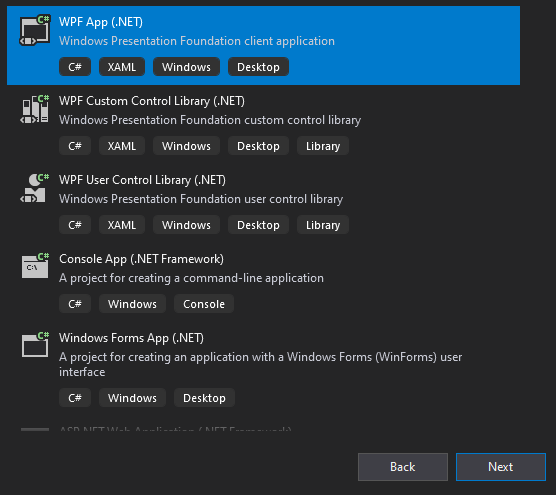Click C# tag under Windows Forms App
Viewport: 556px width, 495px height.
pos(75,398)
